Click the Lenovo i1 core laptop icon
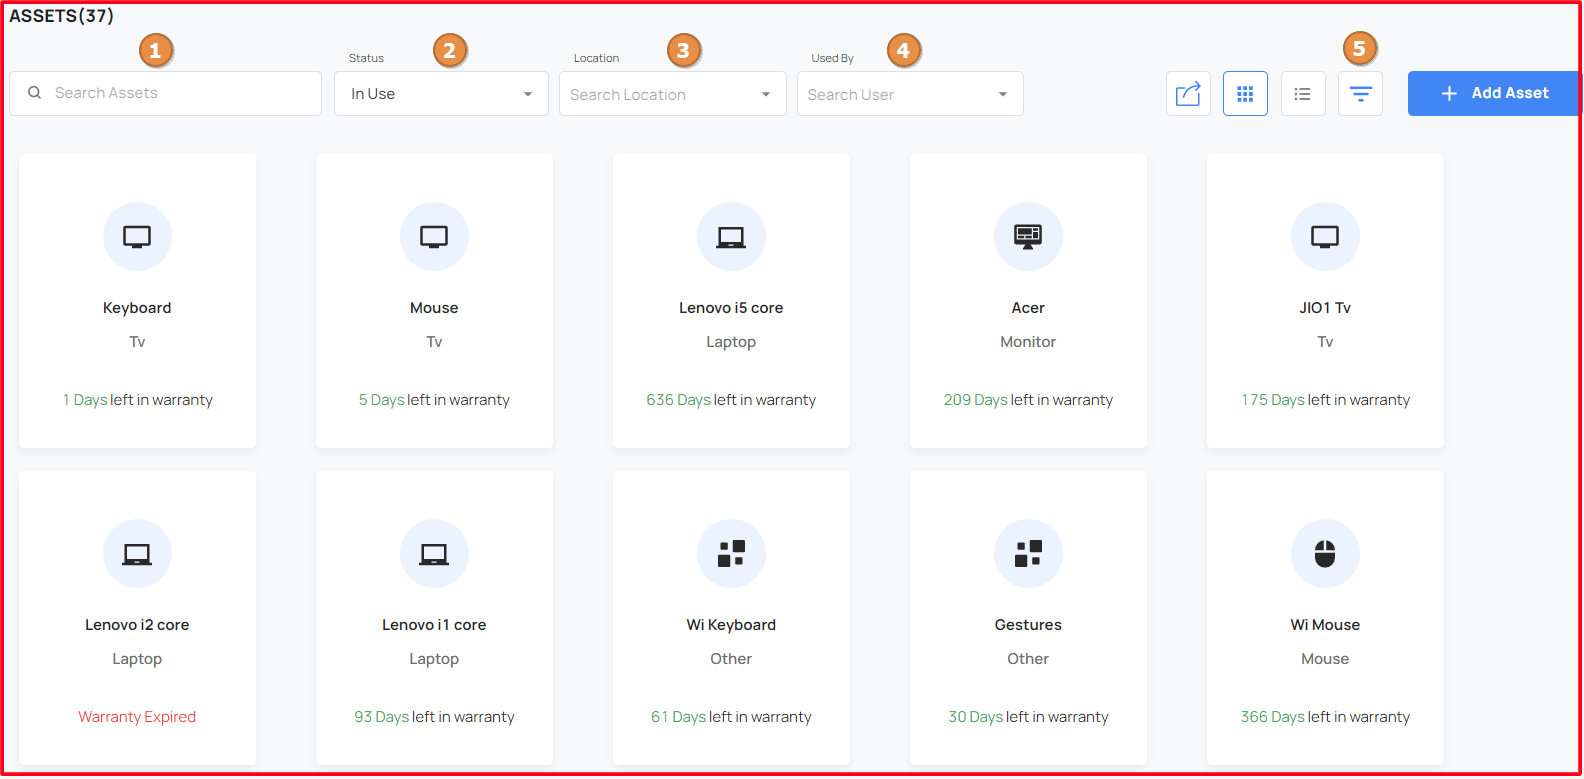 click(x=434, y=554)
